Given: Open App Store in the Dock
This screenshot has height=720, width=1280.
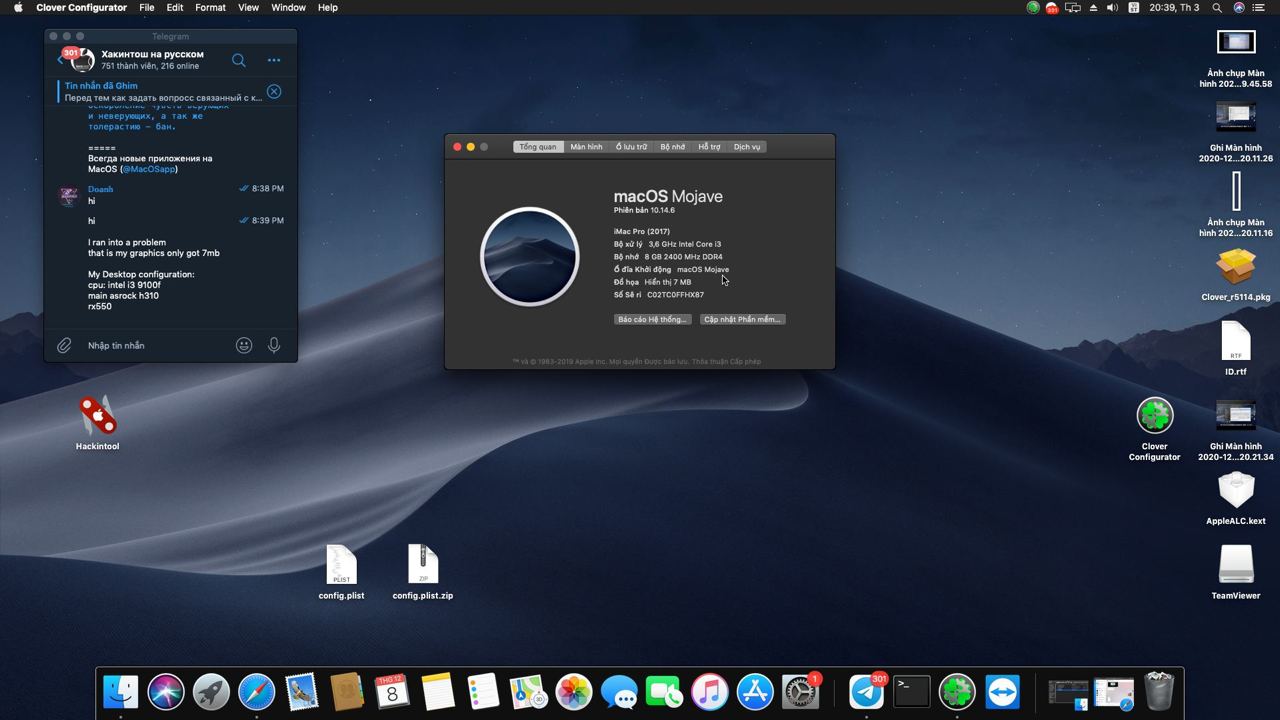Looking at the screenshot, I should [755, 692].
